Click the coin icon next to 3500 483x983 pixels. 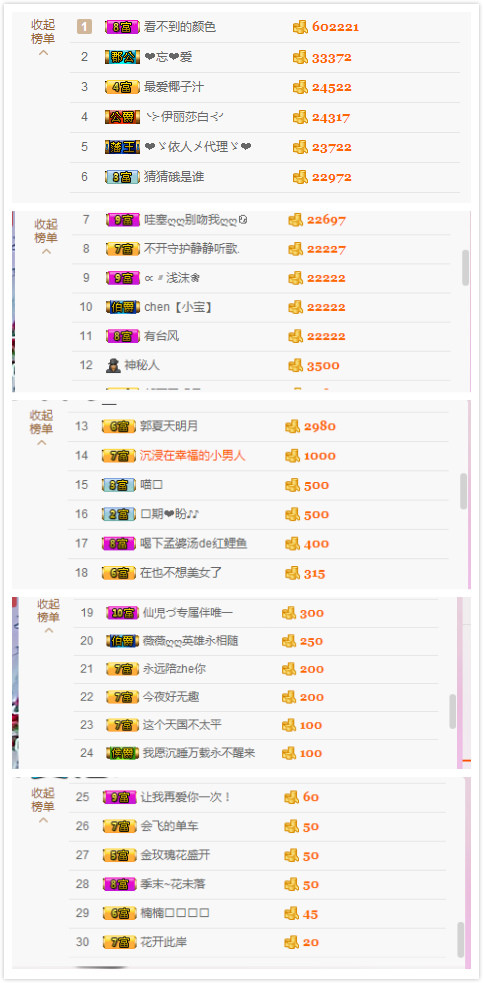point(295,365)
